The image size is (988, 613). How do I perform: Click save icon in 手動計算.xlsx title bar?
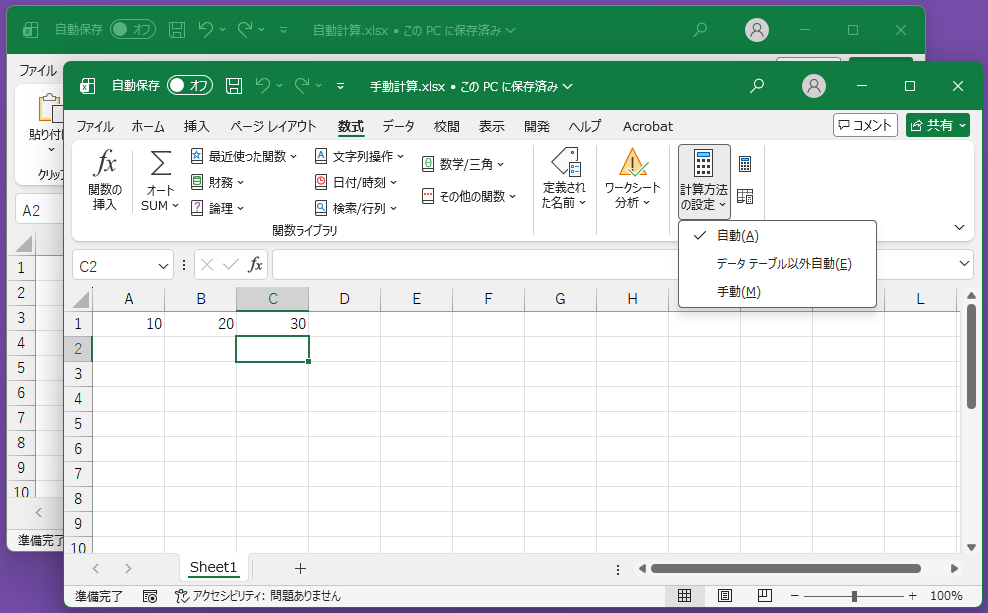pos(234,86)
